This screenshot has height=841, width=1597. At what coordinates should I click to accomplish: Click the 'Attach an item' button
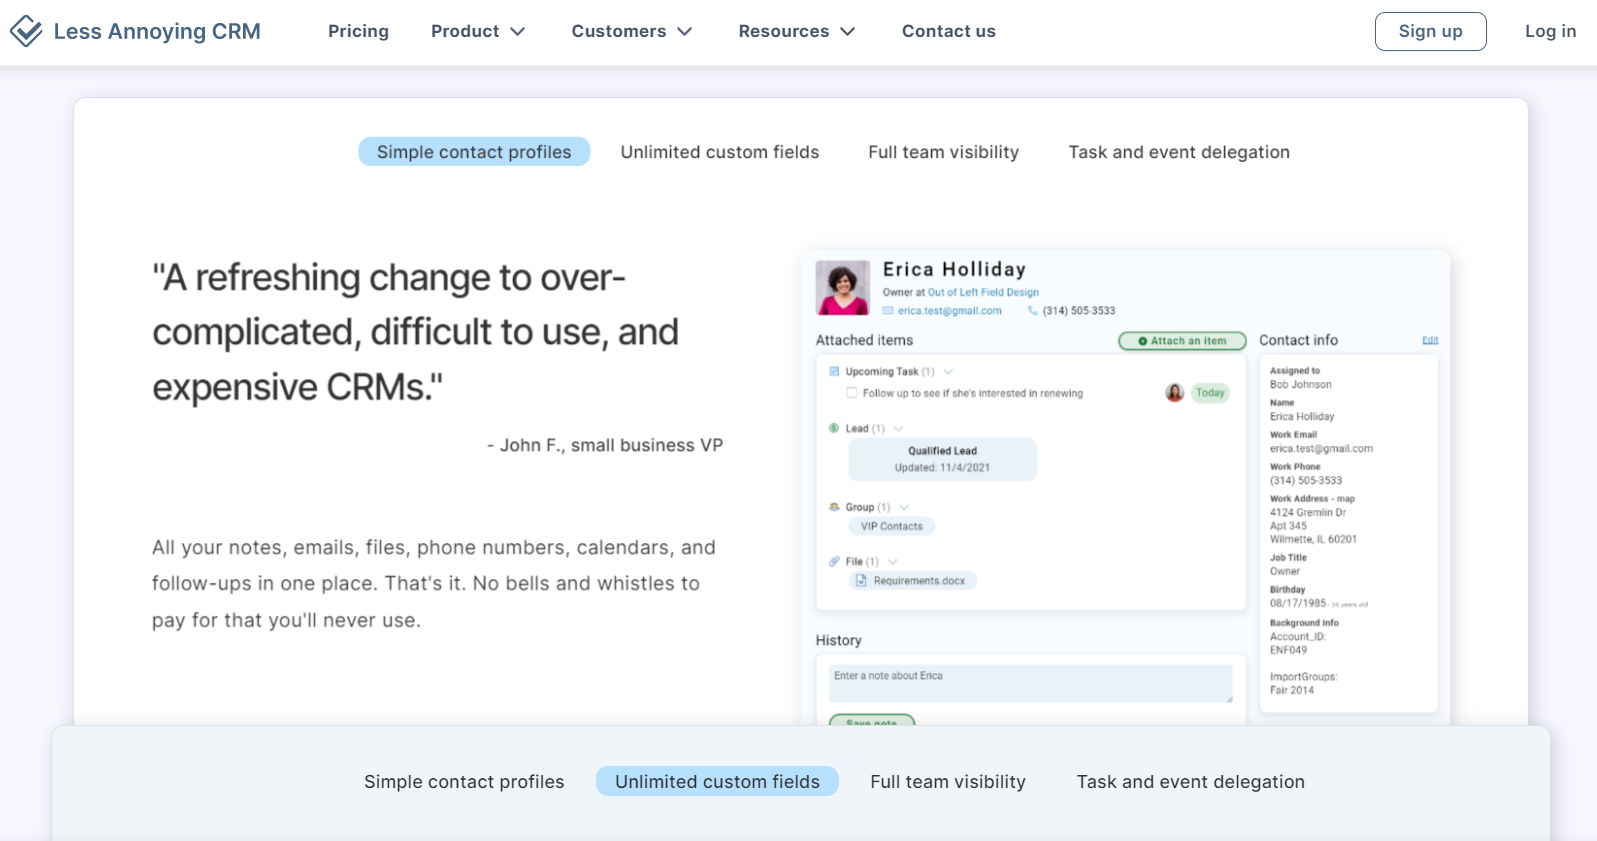coord(1182,341)
